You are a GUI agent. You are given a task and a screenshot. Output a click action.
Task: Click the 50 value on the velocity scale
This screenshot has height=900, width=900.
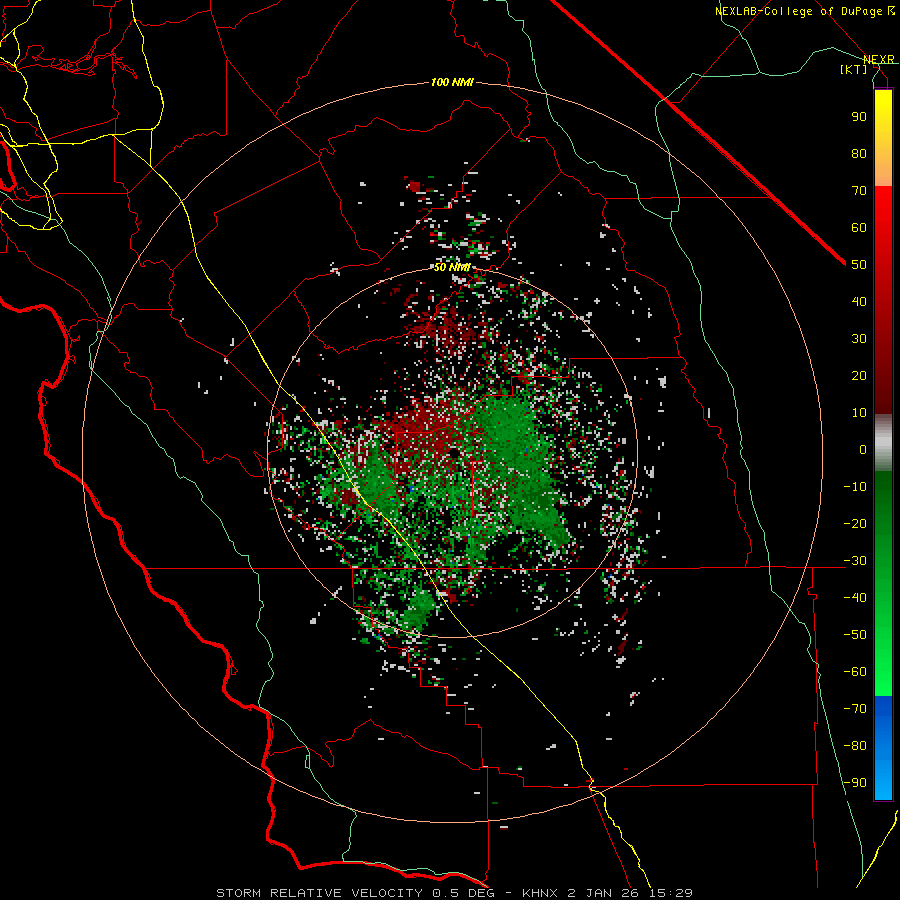click(x=859, y=265)
